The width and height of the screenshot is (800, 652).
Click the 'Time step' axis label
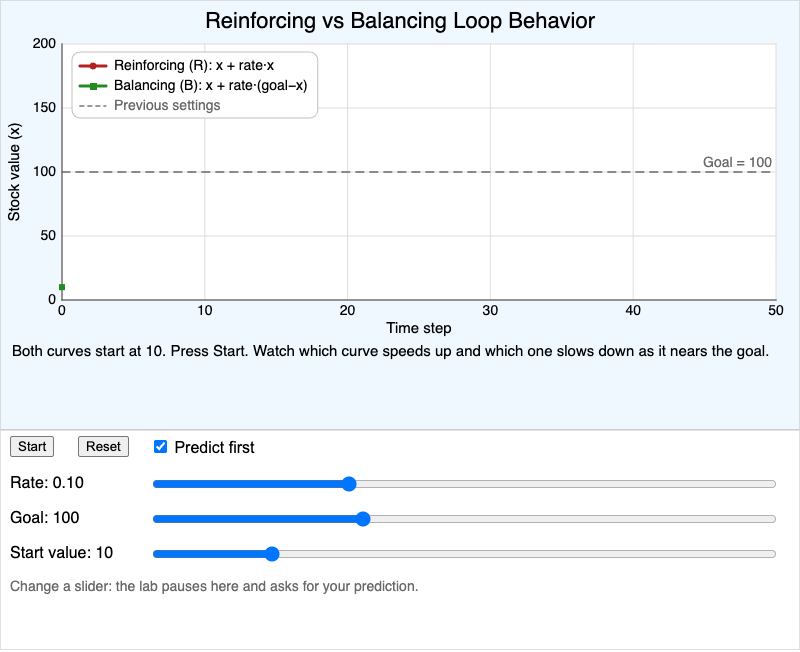(418, 328)
